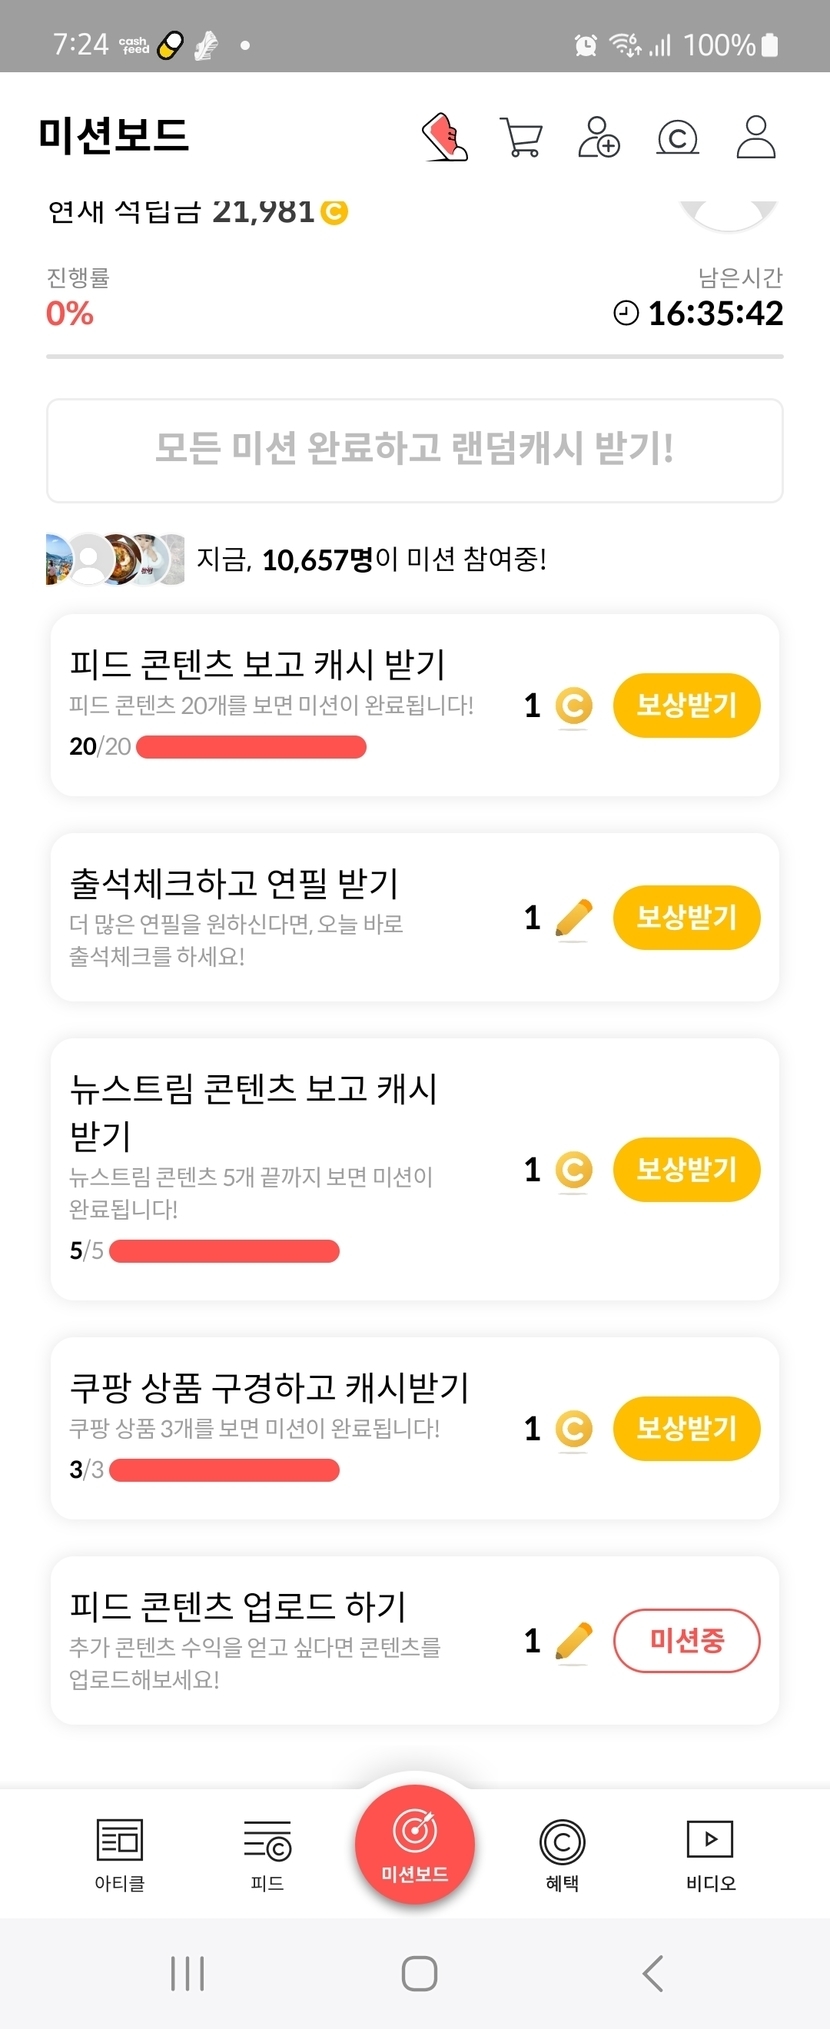Tap the invite friend icon

pyautogui.click(x=599, y=137)
